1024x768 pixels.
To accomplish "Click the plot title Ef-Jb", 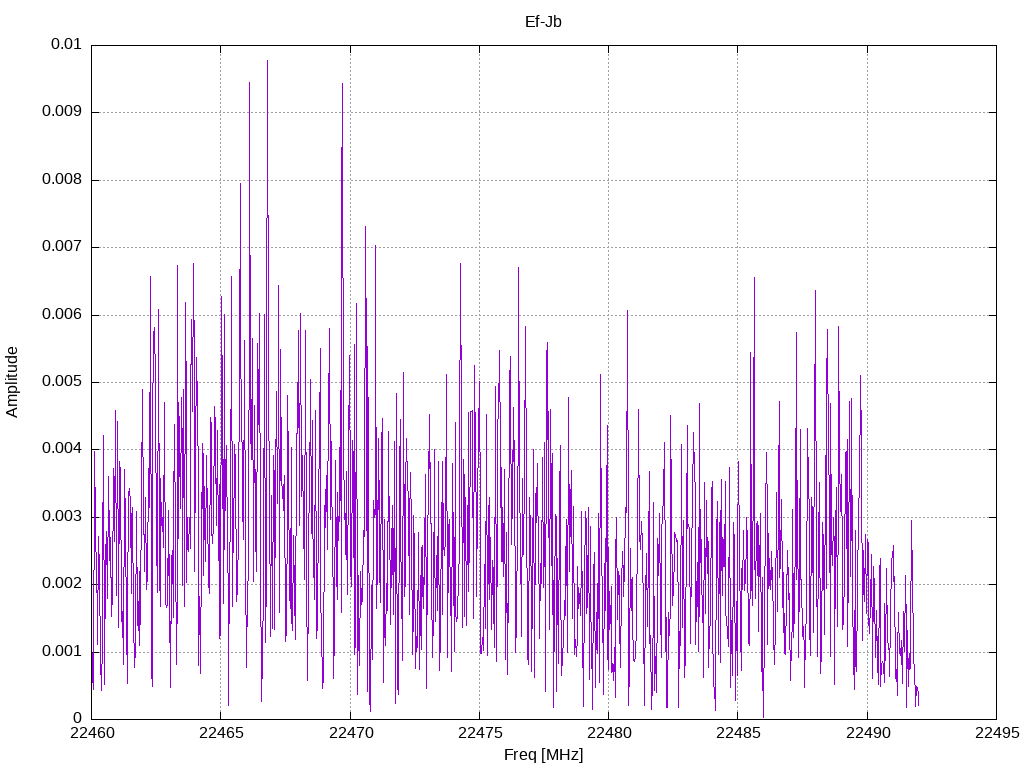I will [543, 22].
